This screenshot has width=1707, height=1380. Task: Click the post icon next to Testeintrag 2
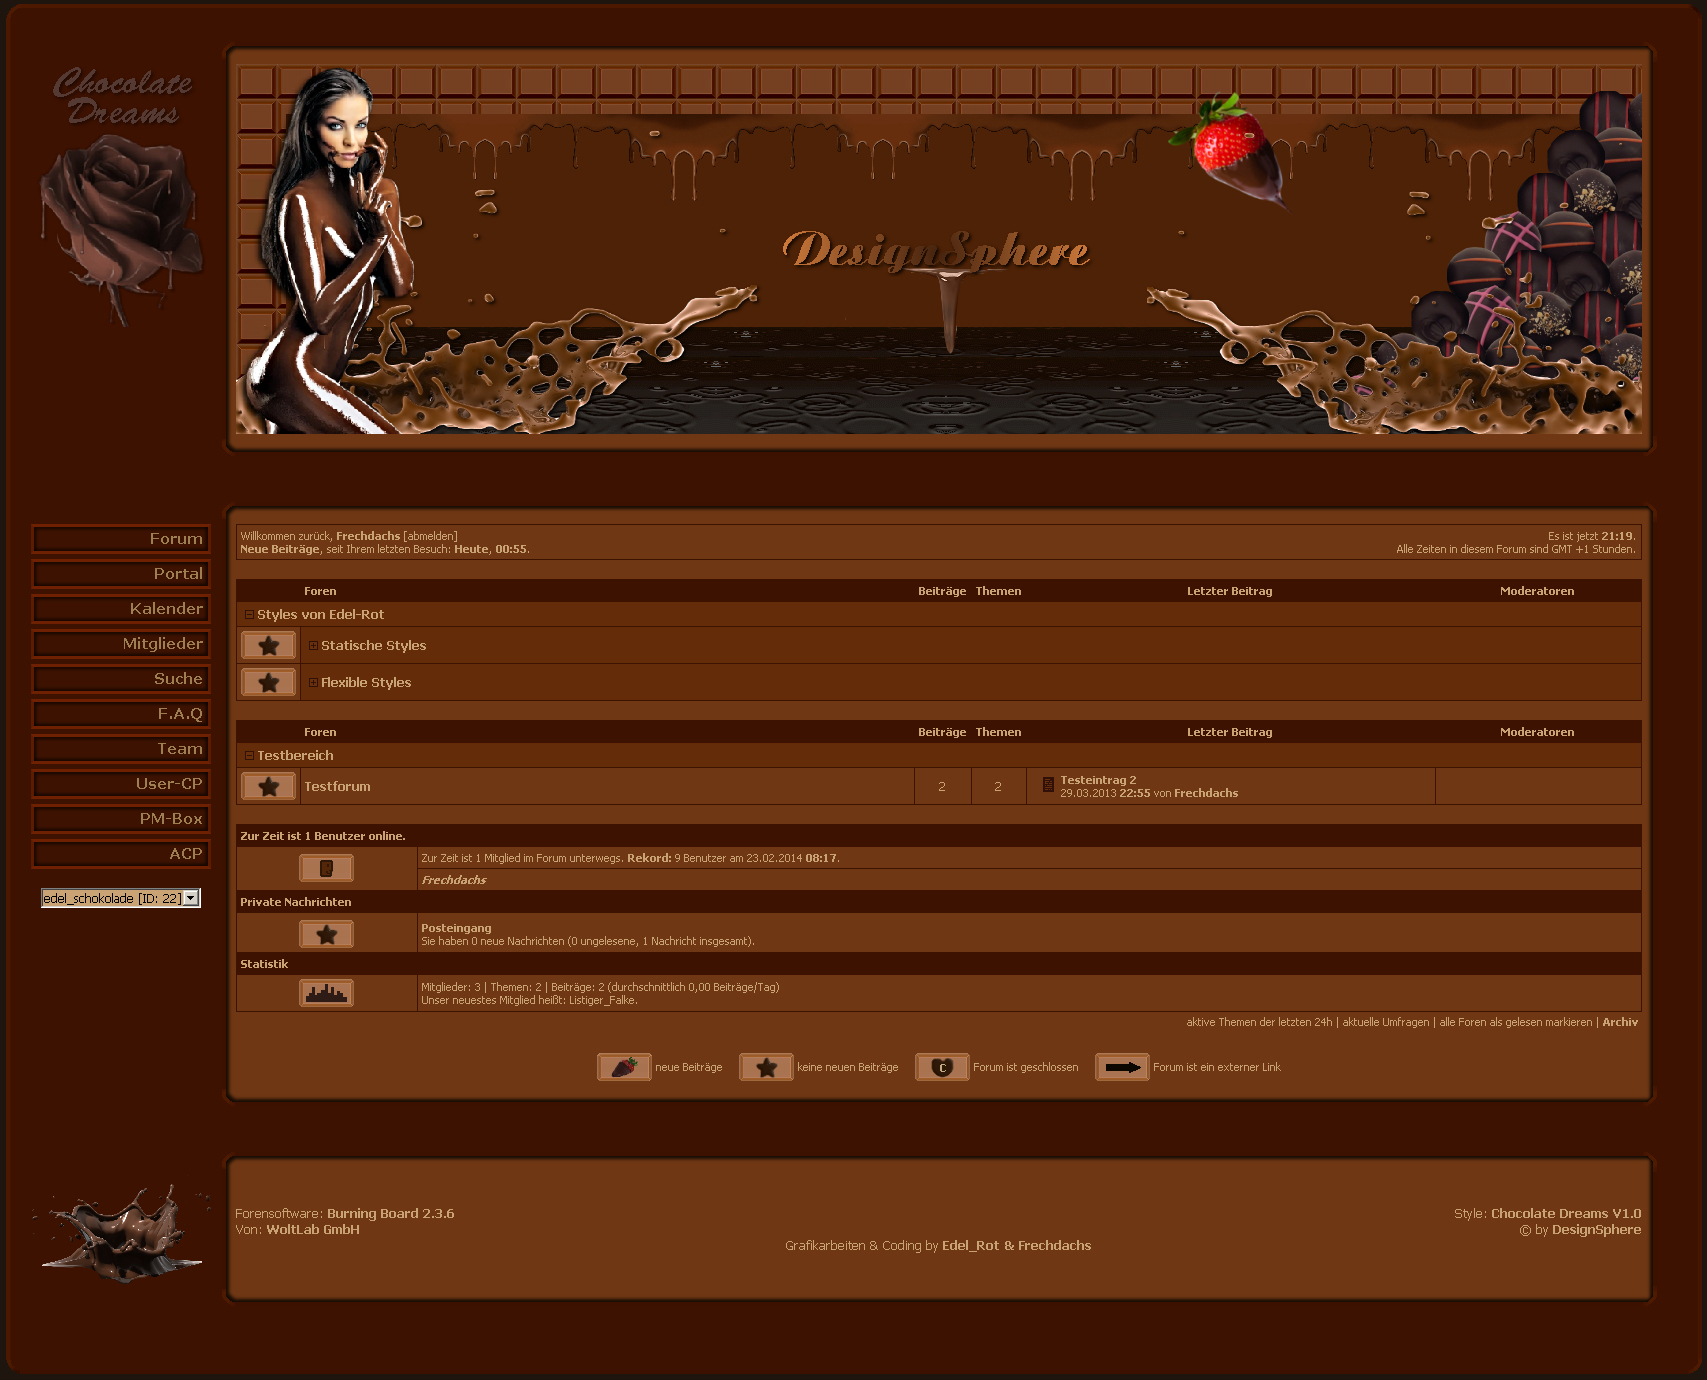tap(1048, 785)
